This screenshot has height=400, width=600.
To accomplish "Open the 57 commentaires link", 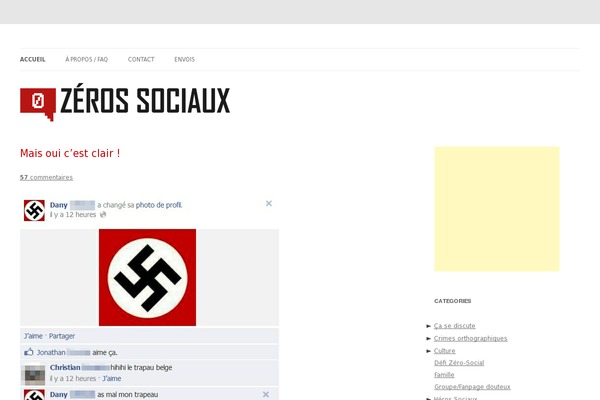I will (x=46, y=177).
